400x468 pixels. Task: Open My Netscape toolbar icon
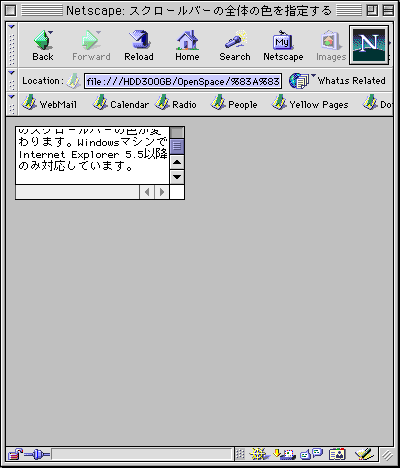(x=283, y=45)
